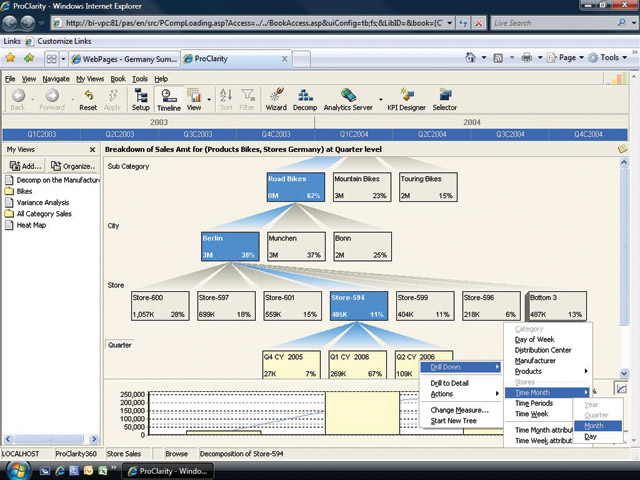Launch the Wizard tool
Viewport: 640px width, 480px height.
(x=276, y=99)
